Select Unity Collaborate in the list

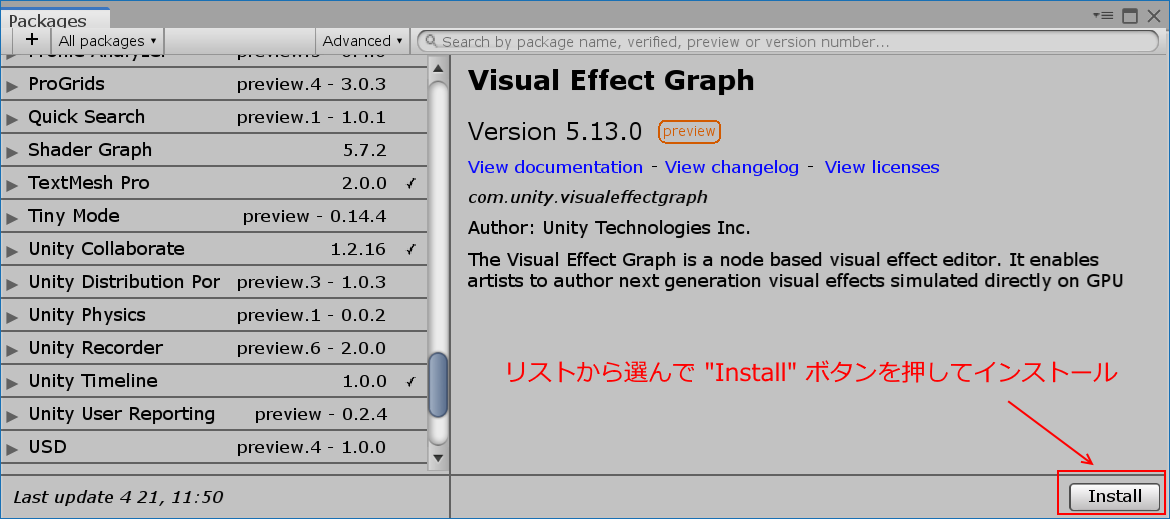[214, 249]
